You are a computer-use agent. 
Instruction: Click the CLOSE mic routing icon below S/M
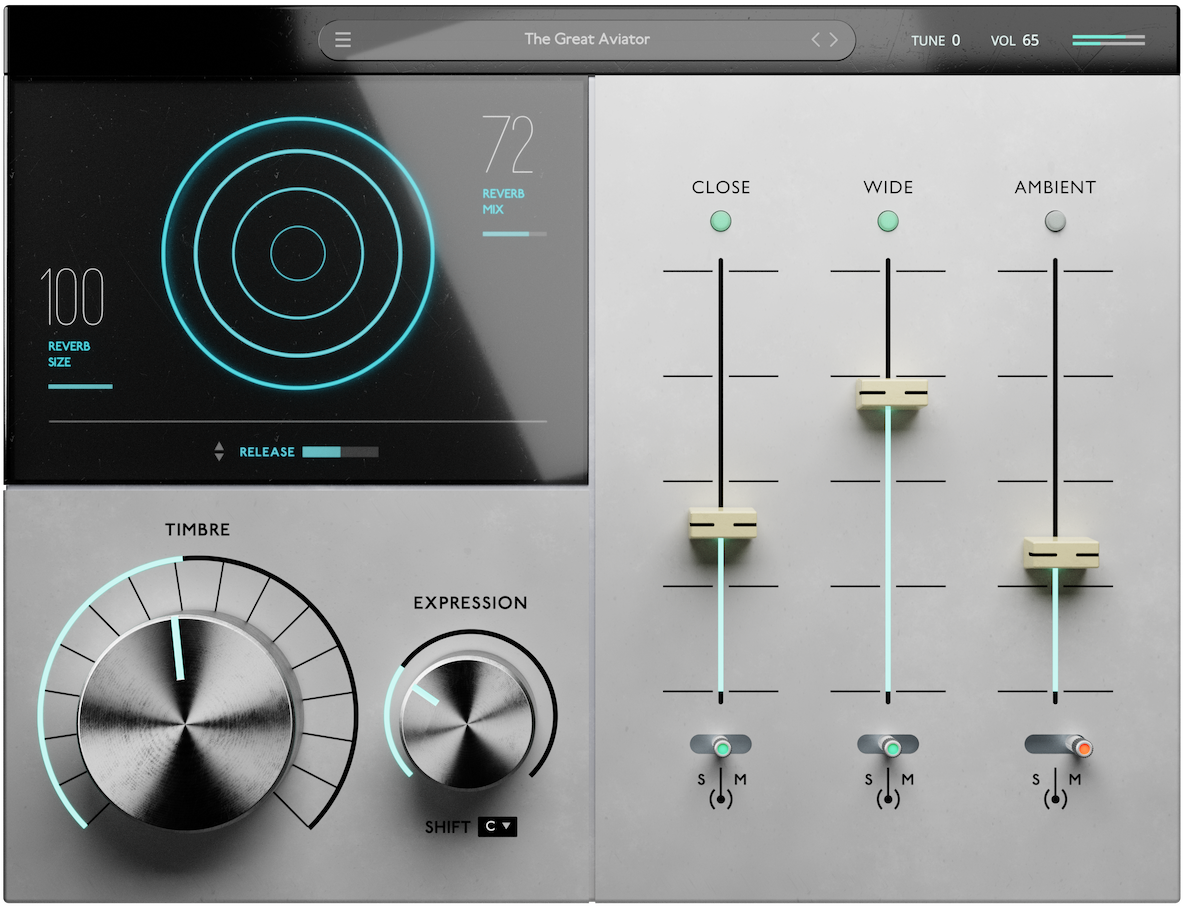720,800
